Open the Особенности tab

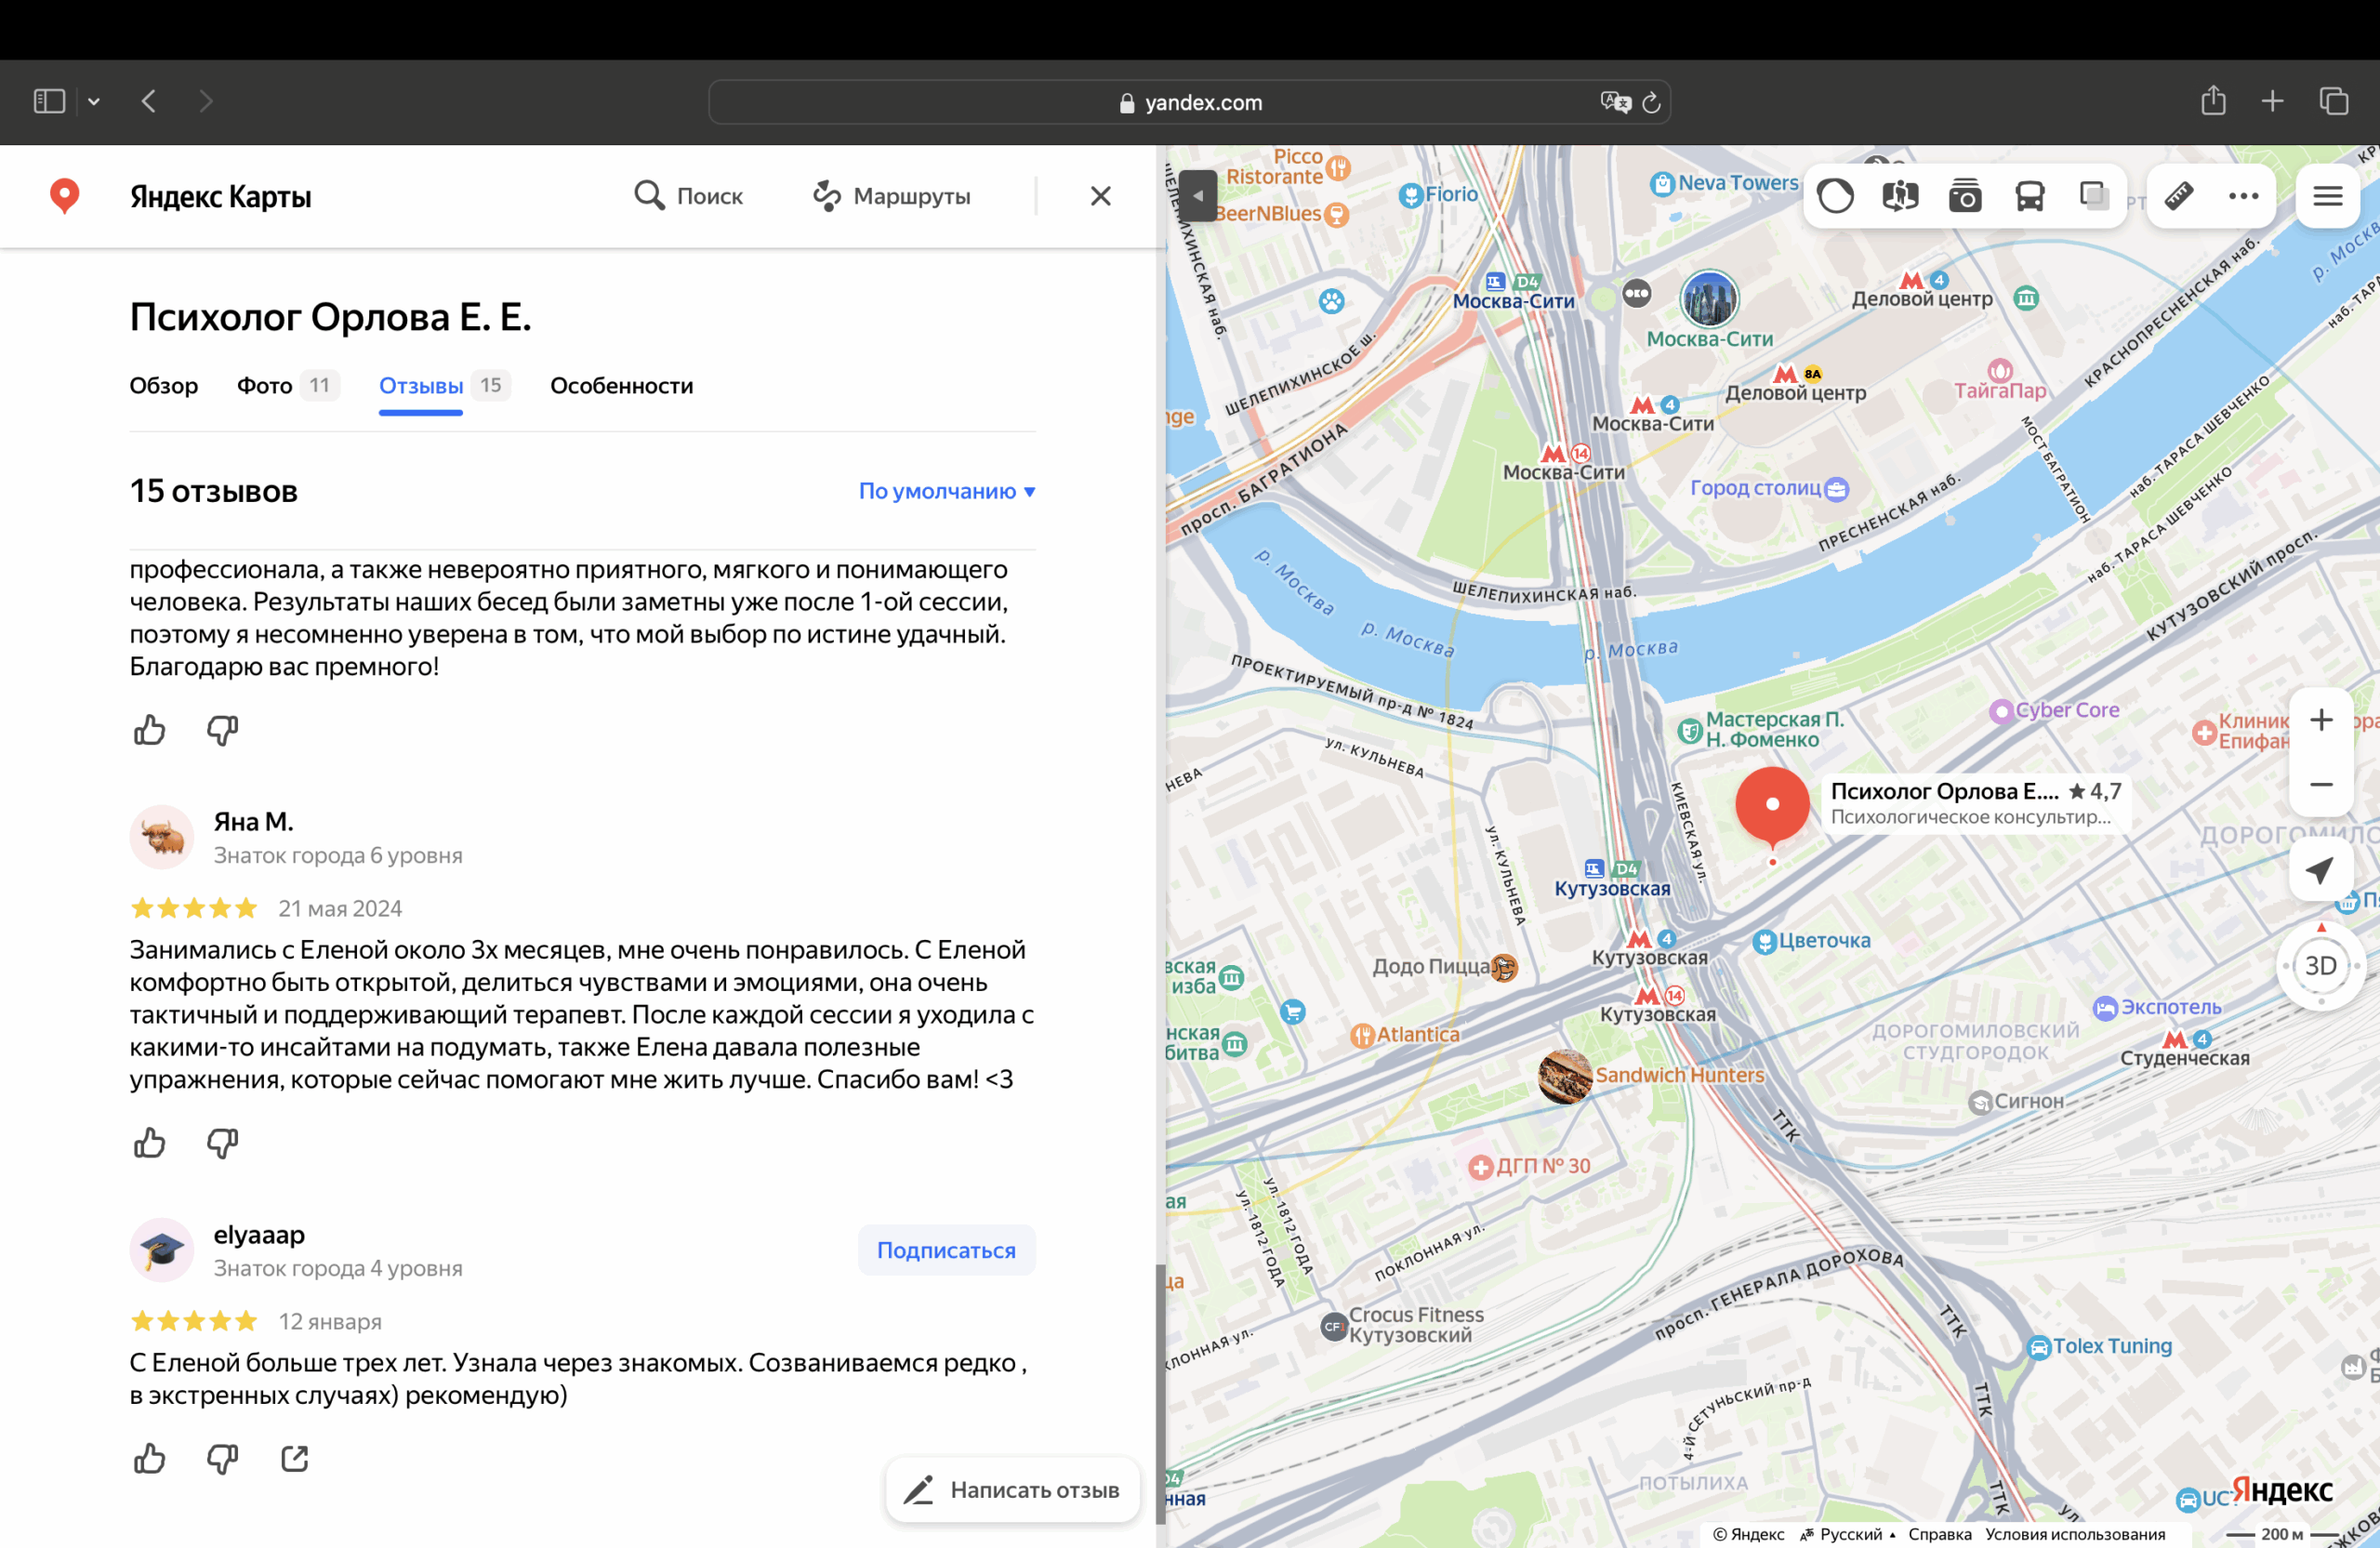coord(621,386)
